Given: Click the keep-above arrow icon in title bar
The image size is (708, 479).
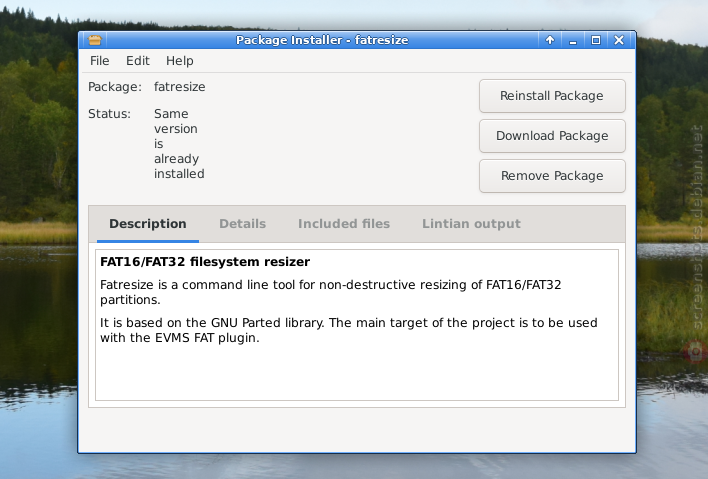Looking at the screenshot, I should point(550,40).
